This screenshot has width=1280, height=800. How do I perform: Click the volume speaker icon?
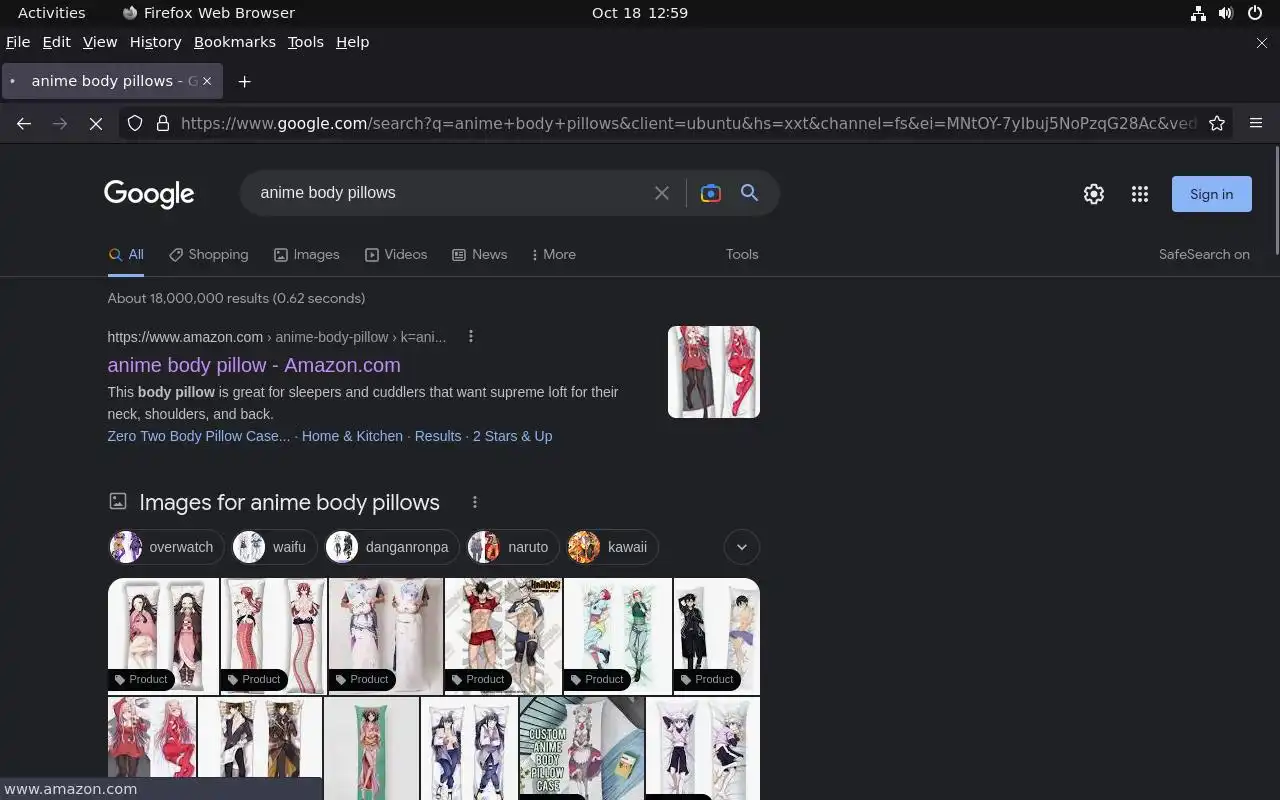1226,13
